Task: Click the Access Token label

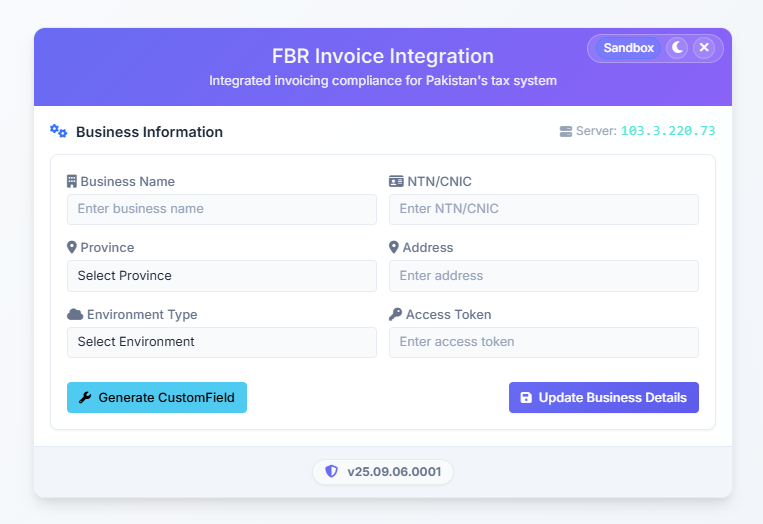Action: (448, 315)
